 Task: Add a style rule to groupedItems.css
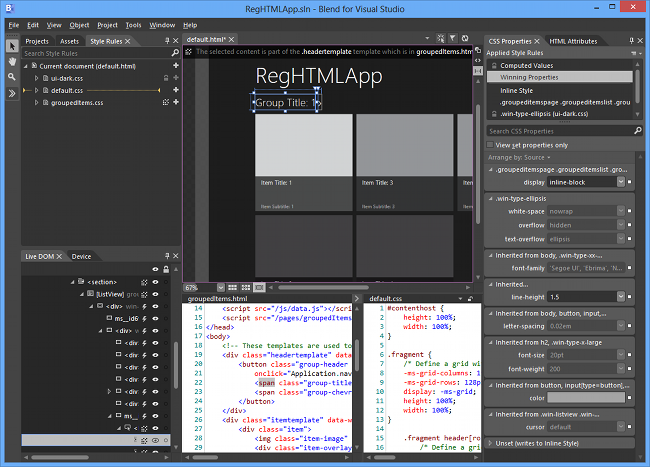click(x=176, y=102)
